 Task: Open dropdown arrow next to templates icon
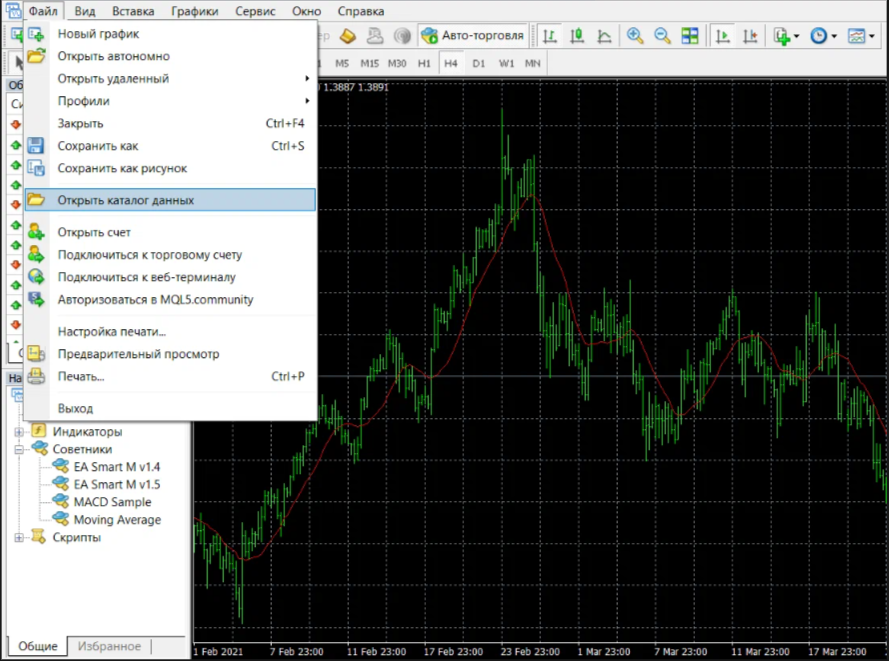click(x=872, y=36)
